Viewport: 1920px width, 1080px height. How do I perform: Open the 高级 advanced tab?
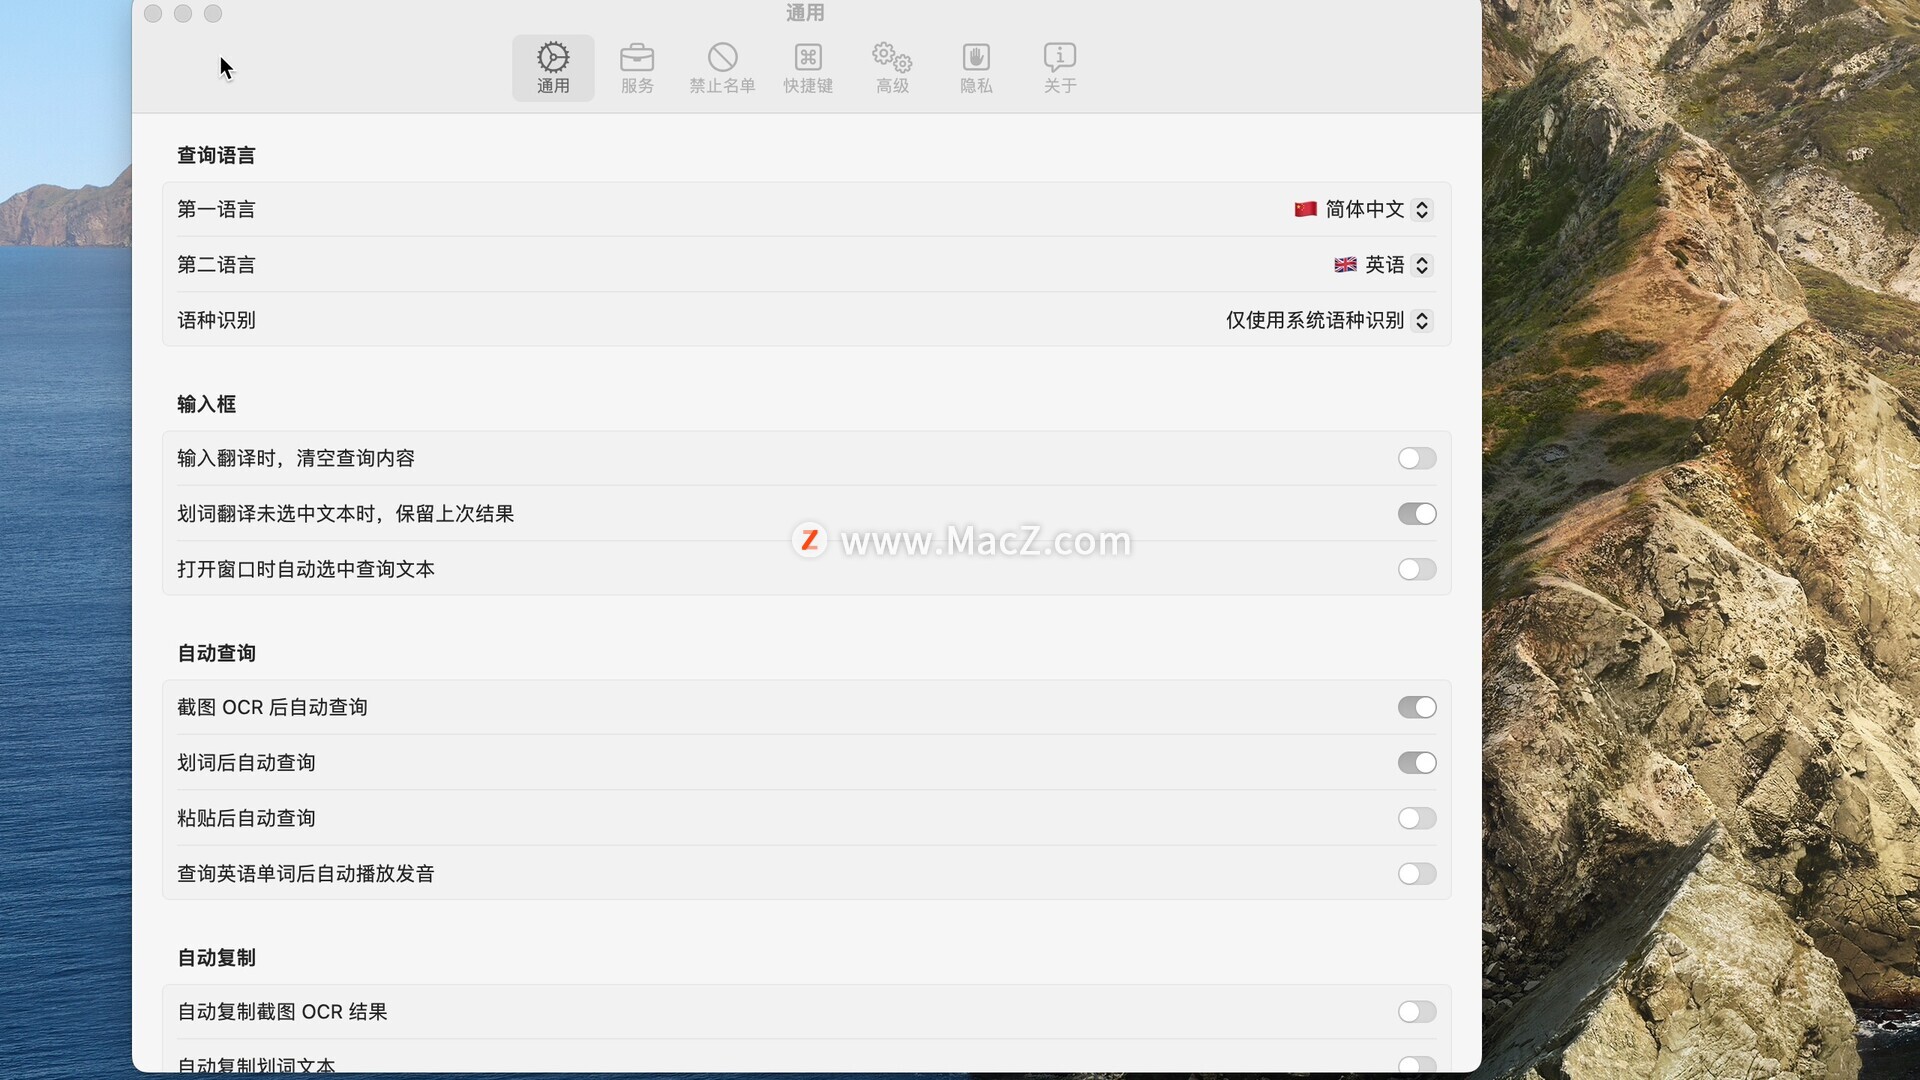point(892,68)
